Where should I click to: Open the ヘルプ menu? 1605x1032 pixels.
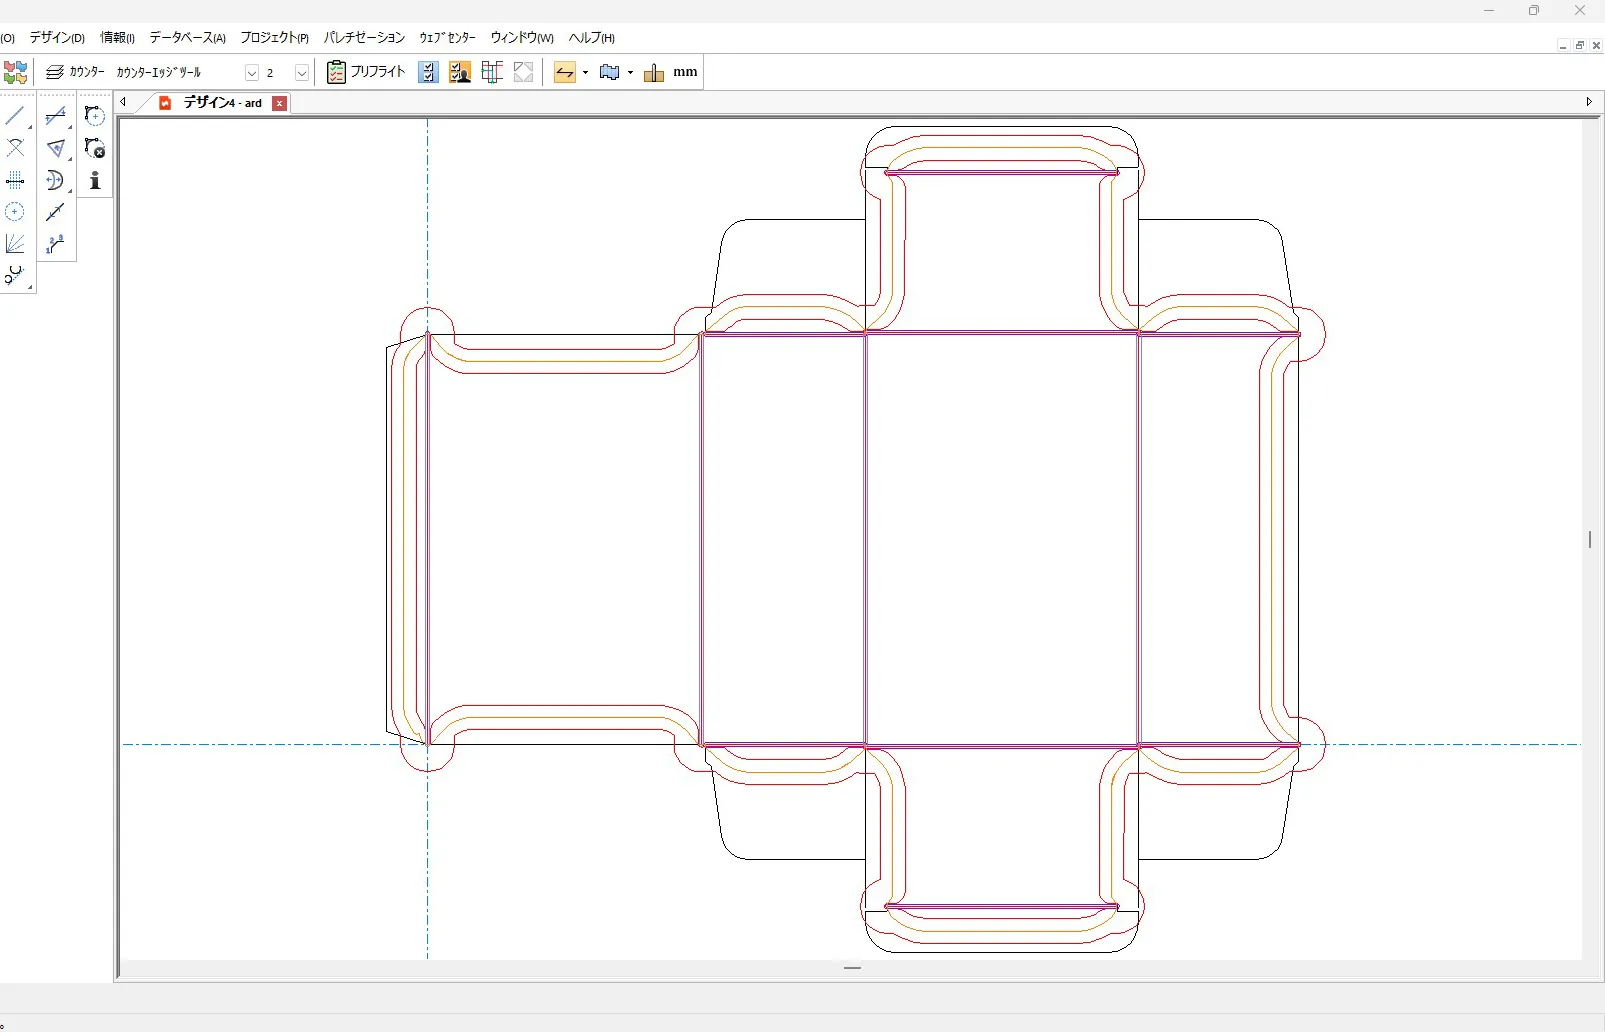591,38
